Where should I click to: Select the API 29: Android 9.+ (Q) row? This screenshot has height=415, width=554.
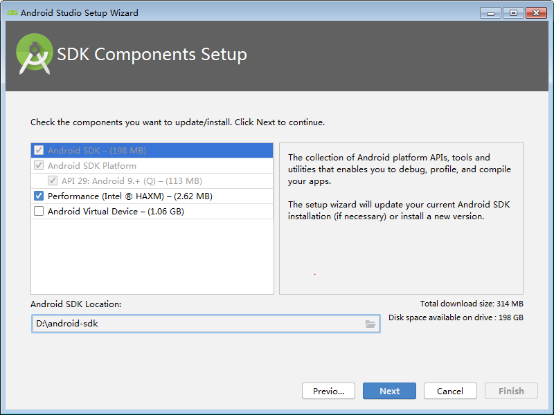152,181
